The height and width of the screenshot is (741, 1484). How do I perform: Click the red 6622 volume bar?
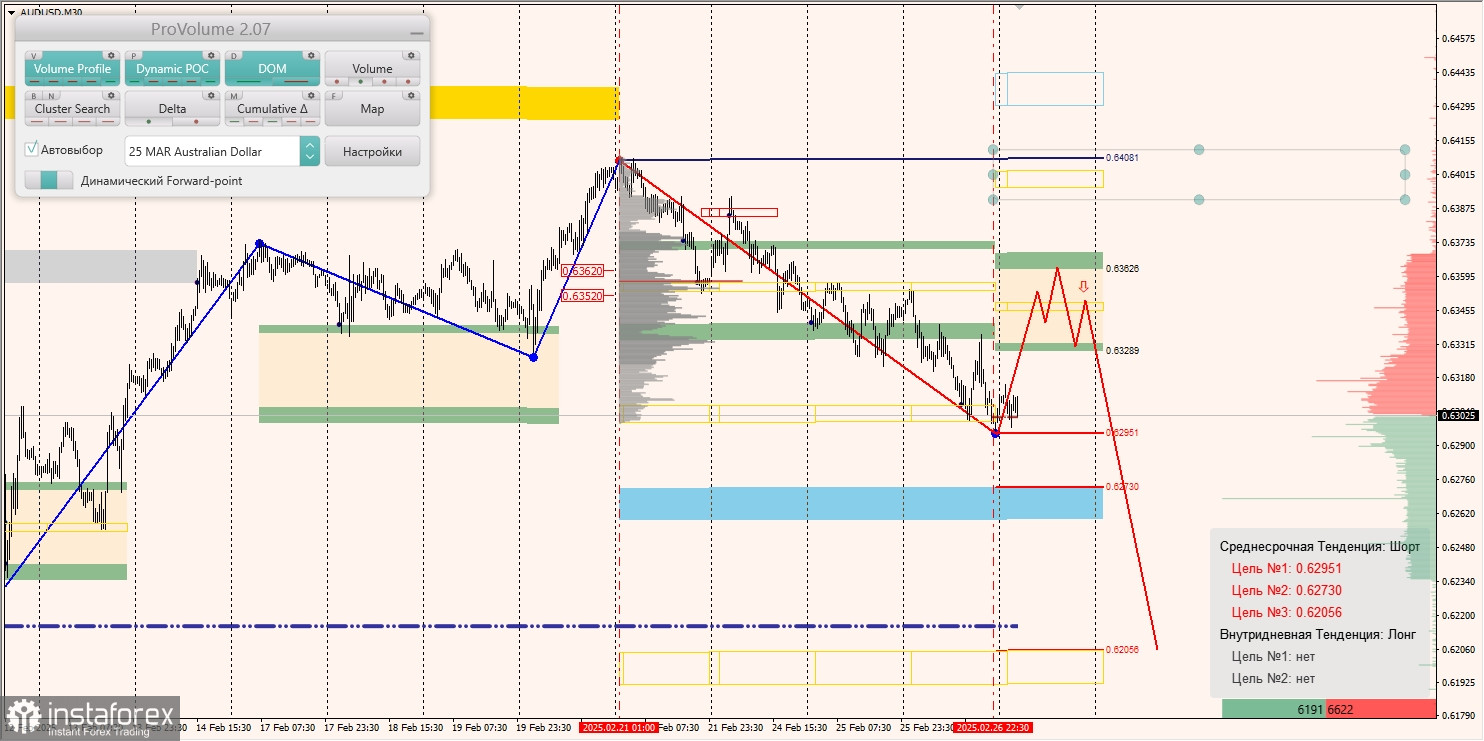tap(1381, 709)
